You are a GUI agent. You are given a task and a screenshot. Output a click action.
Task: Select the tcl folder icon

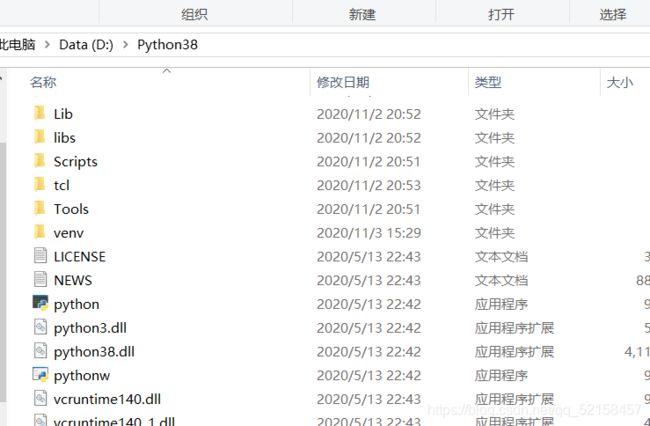click(40, 184)
